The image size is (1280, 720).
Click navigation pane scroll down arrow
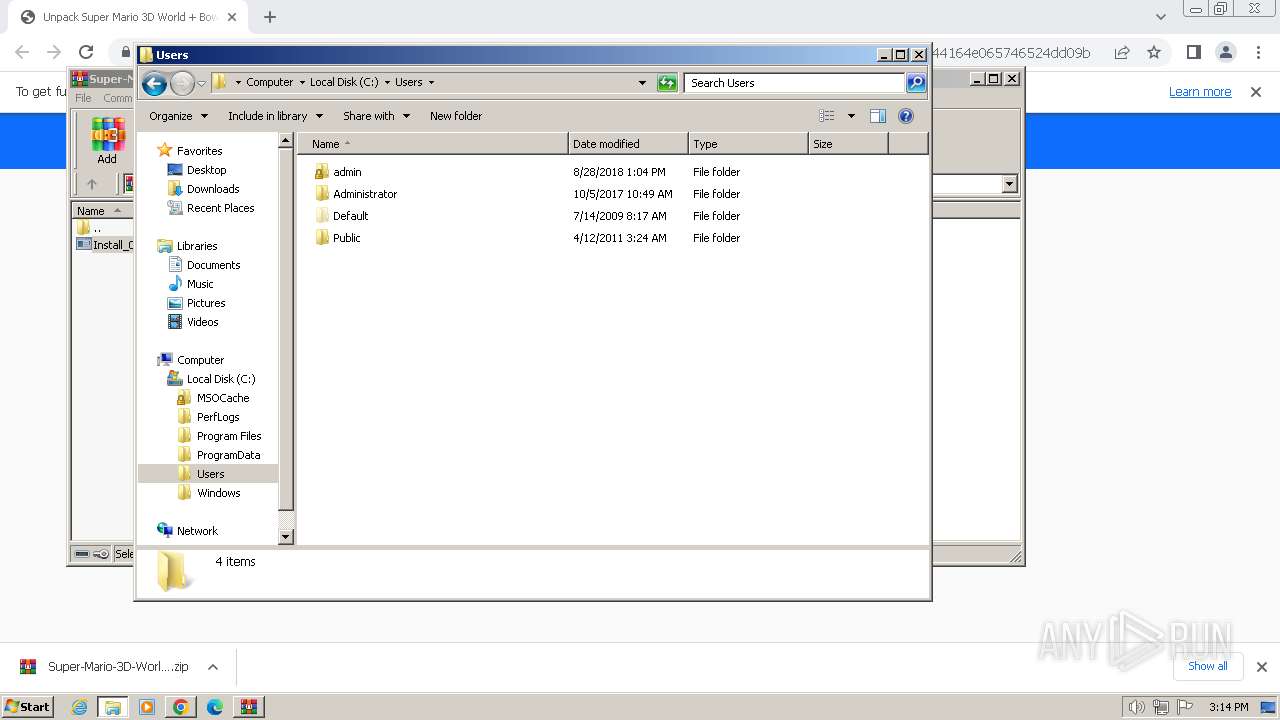(x=286, y=537)
